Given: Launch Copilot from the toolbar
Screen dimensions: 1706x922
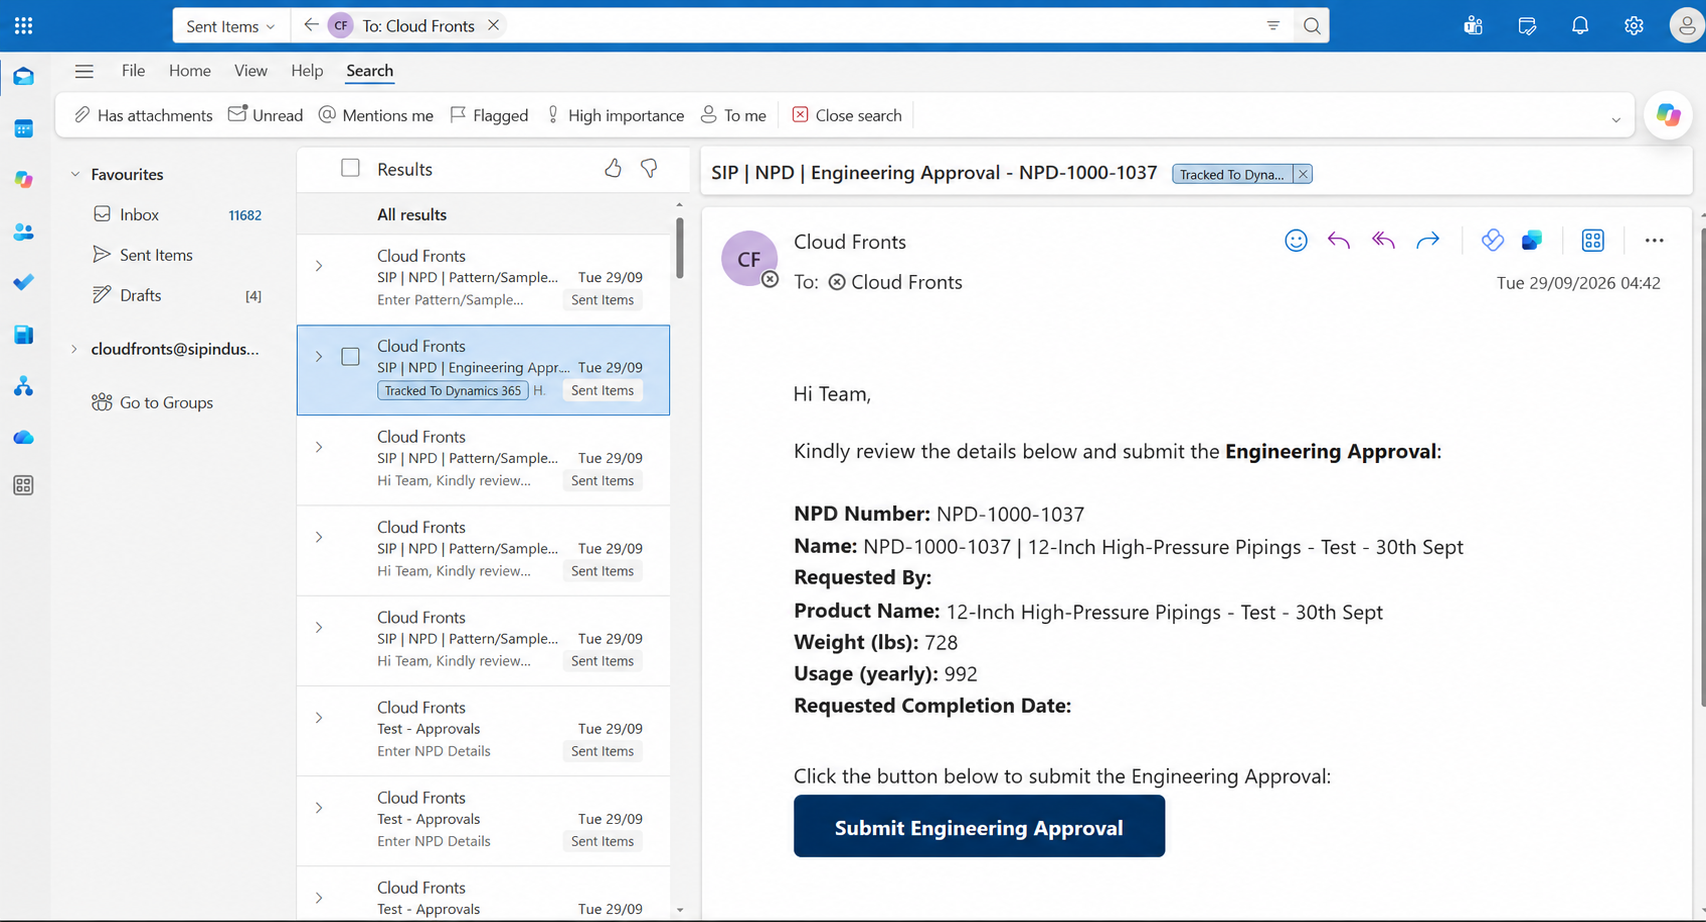Looking at the screenshot, I should (1668, 115).
